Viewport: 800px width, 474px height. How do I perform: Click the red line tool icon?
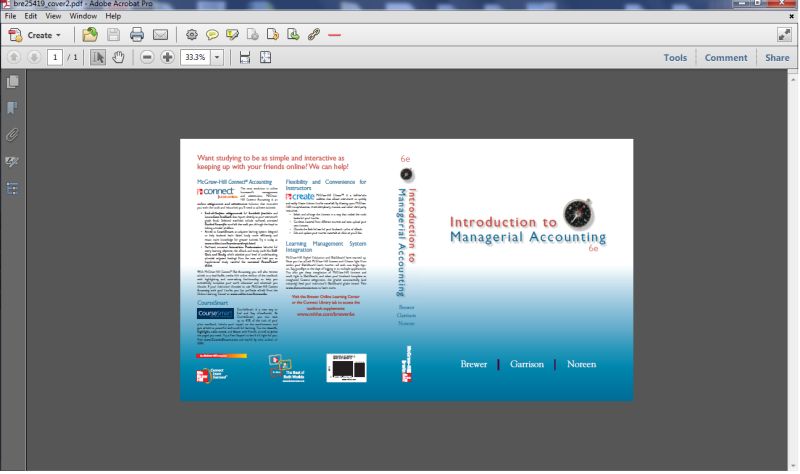[334, 35]
